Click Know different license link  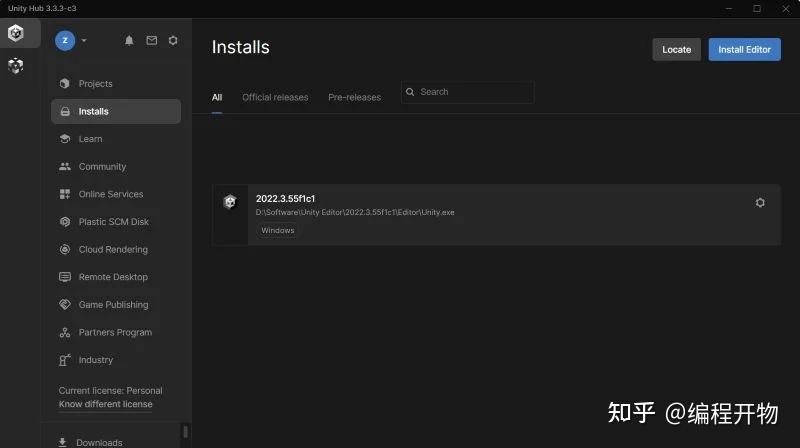[x=106, y=404]
